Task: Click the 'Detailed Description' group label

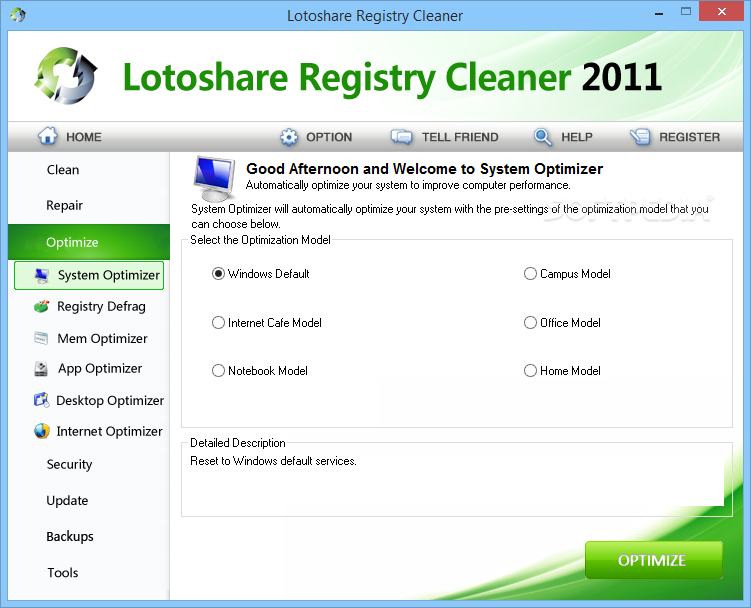Action: 238,443
